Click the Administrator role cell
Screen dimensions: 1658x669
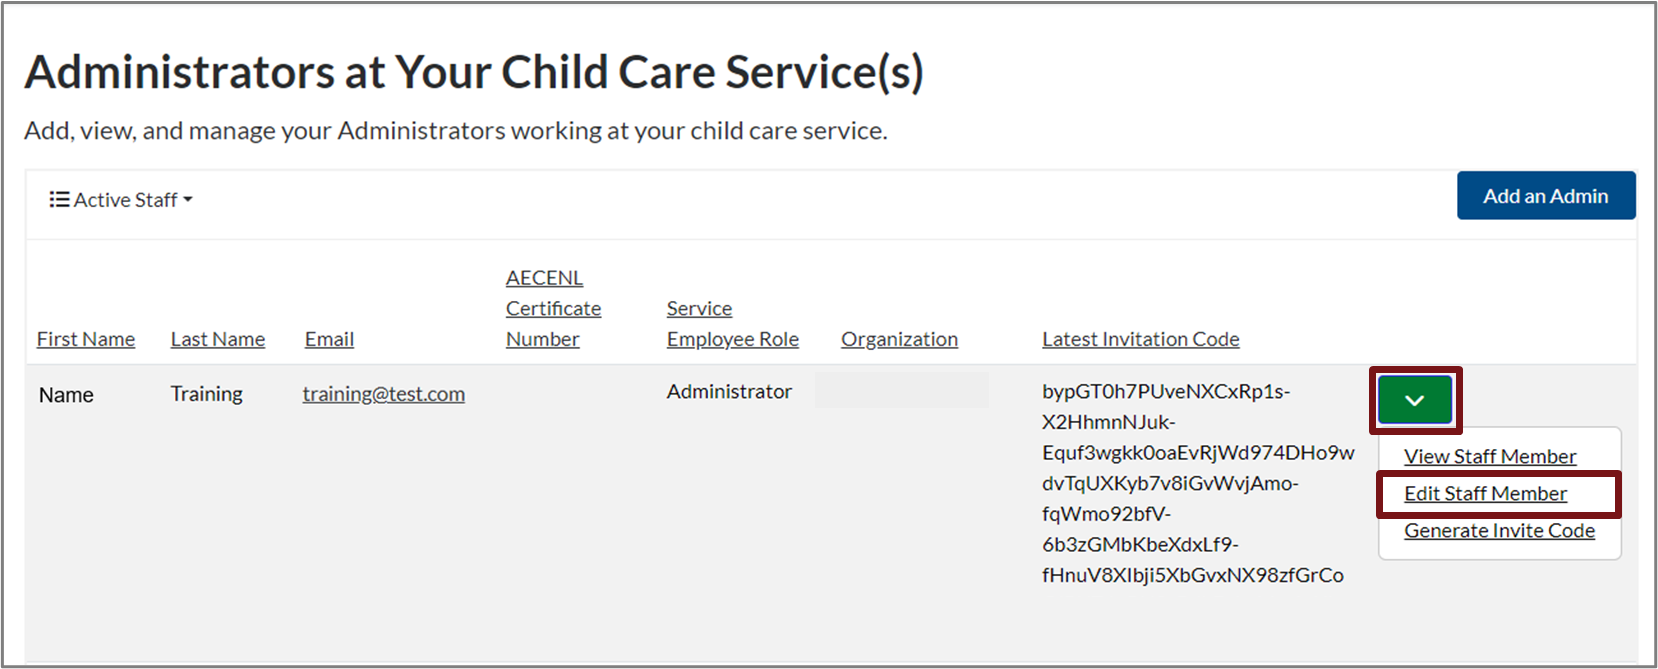729,392
